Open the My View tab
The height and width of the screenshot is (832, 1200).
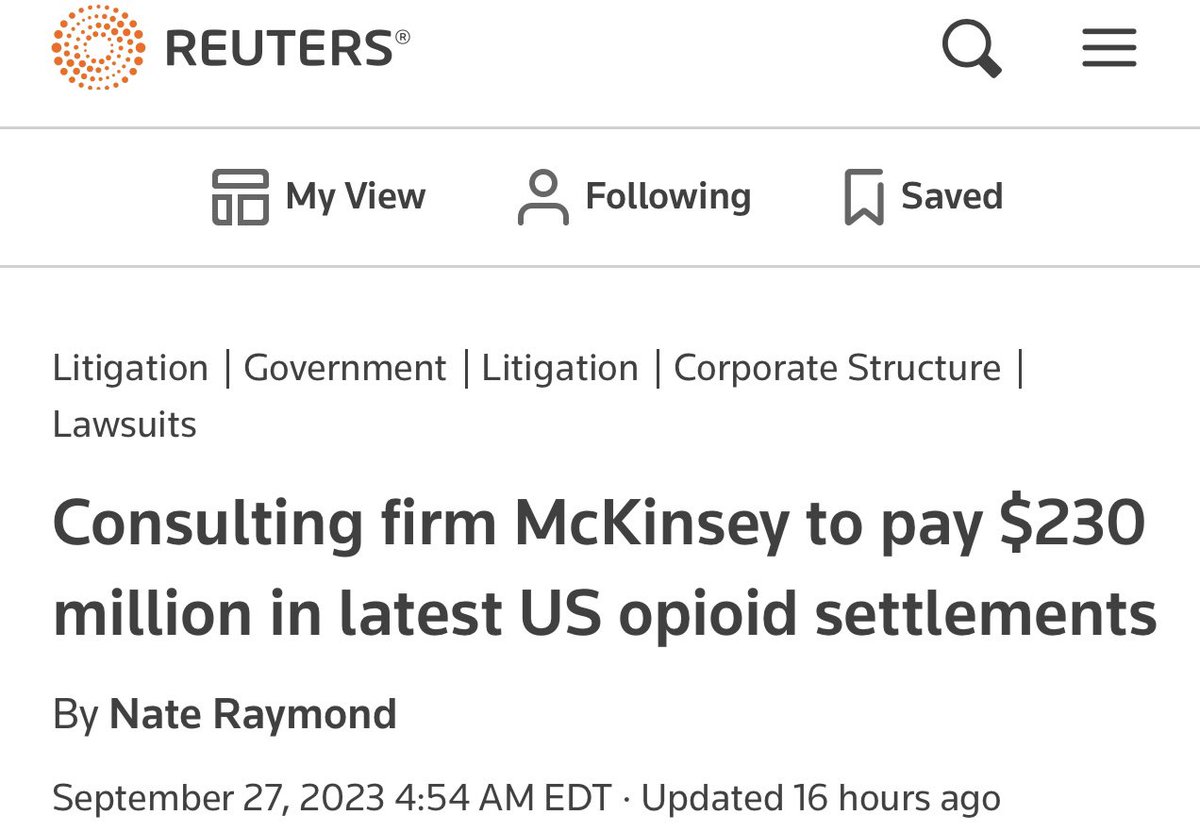pyautogui.click(x=355, y=196)
